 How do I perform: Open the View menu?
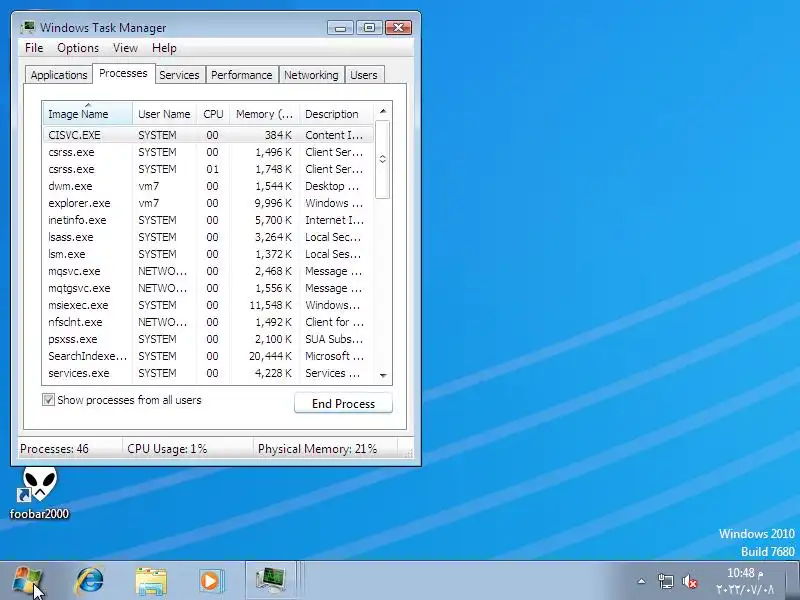[x=125, y=48]
